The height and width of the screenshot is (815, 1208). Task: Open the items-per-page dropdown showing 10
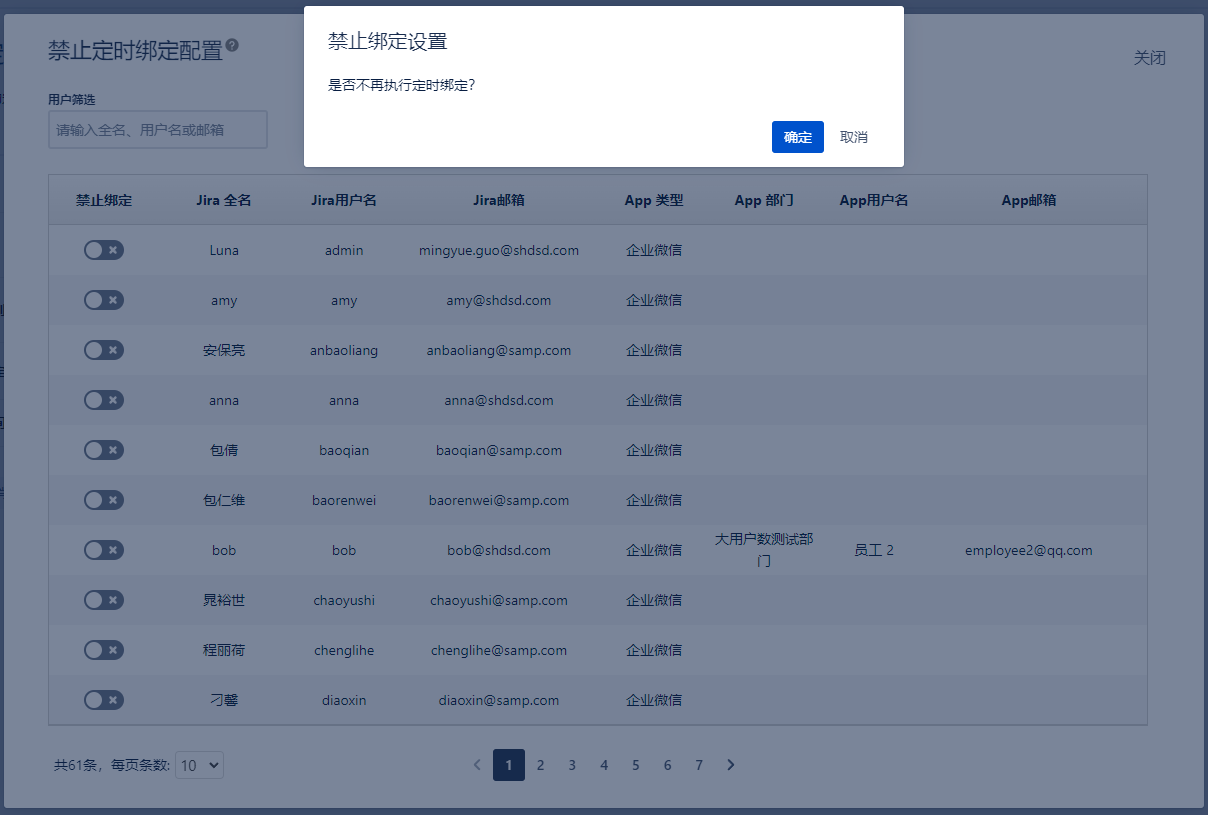point(199,765)
